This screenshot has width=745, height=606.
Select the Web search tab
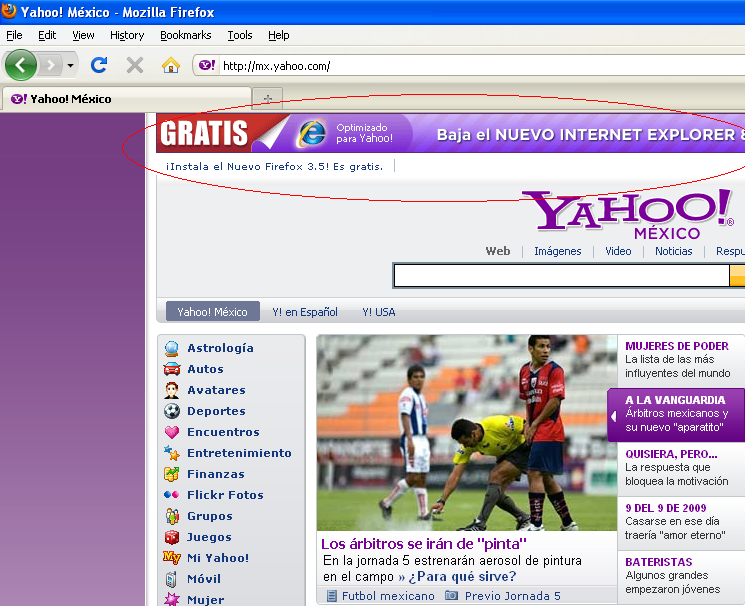(497, 251)
